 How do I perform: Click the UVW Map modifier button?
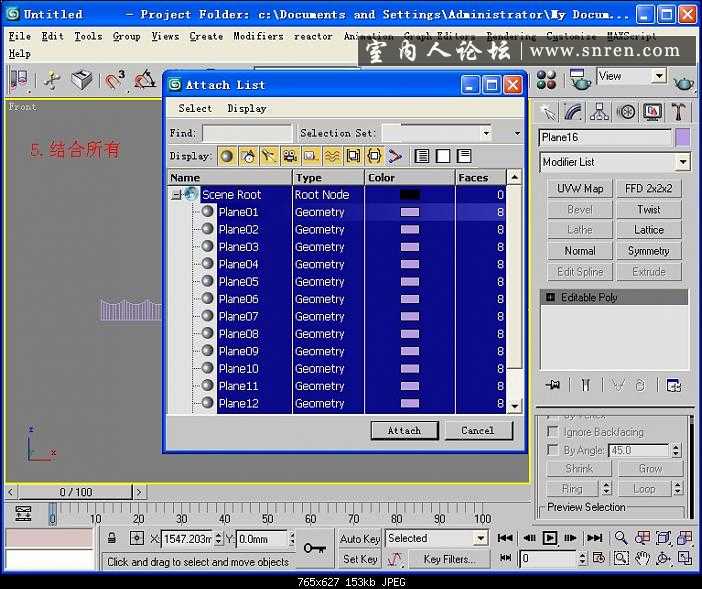coord(580,188)
